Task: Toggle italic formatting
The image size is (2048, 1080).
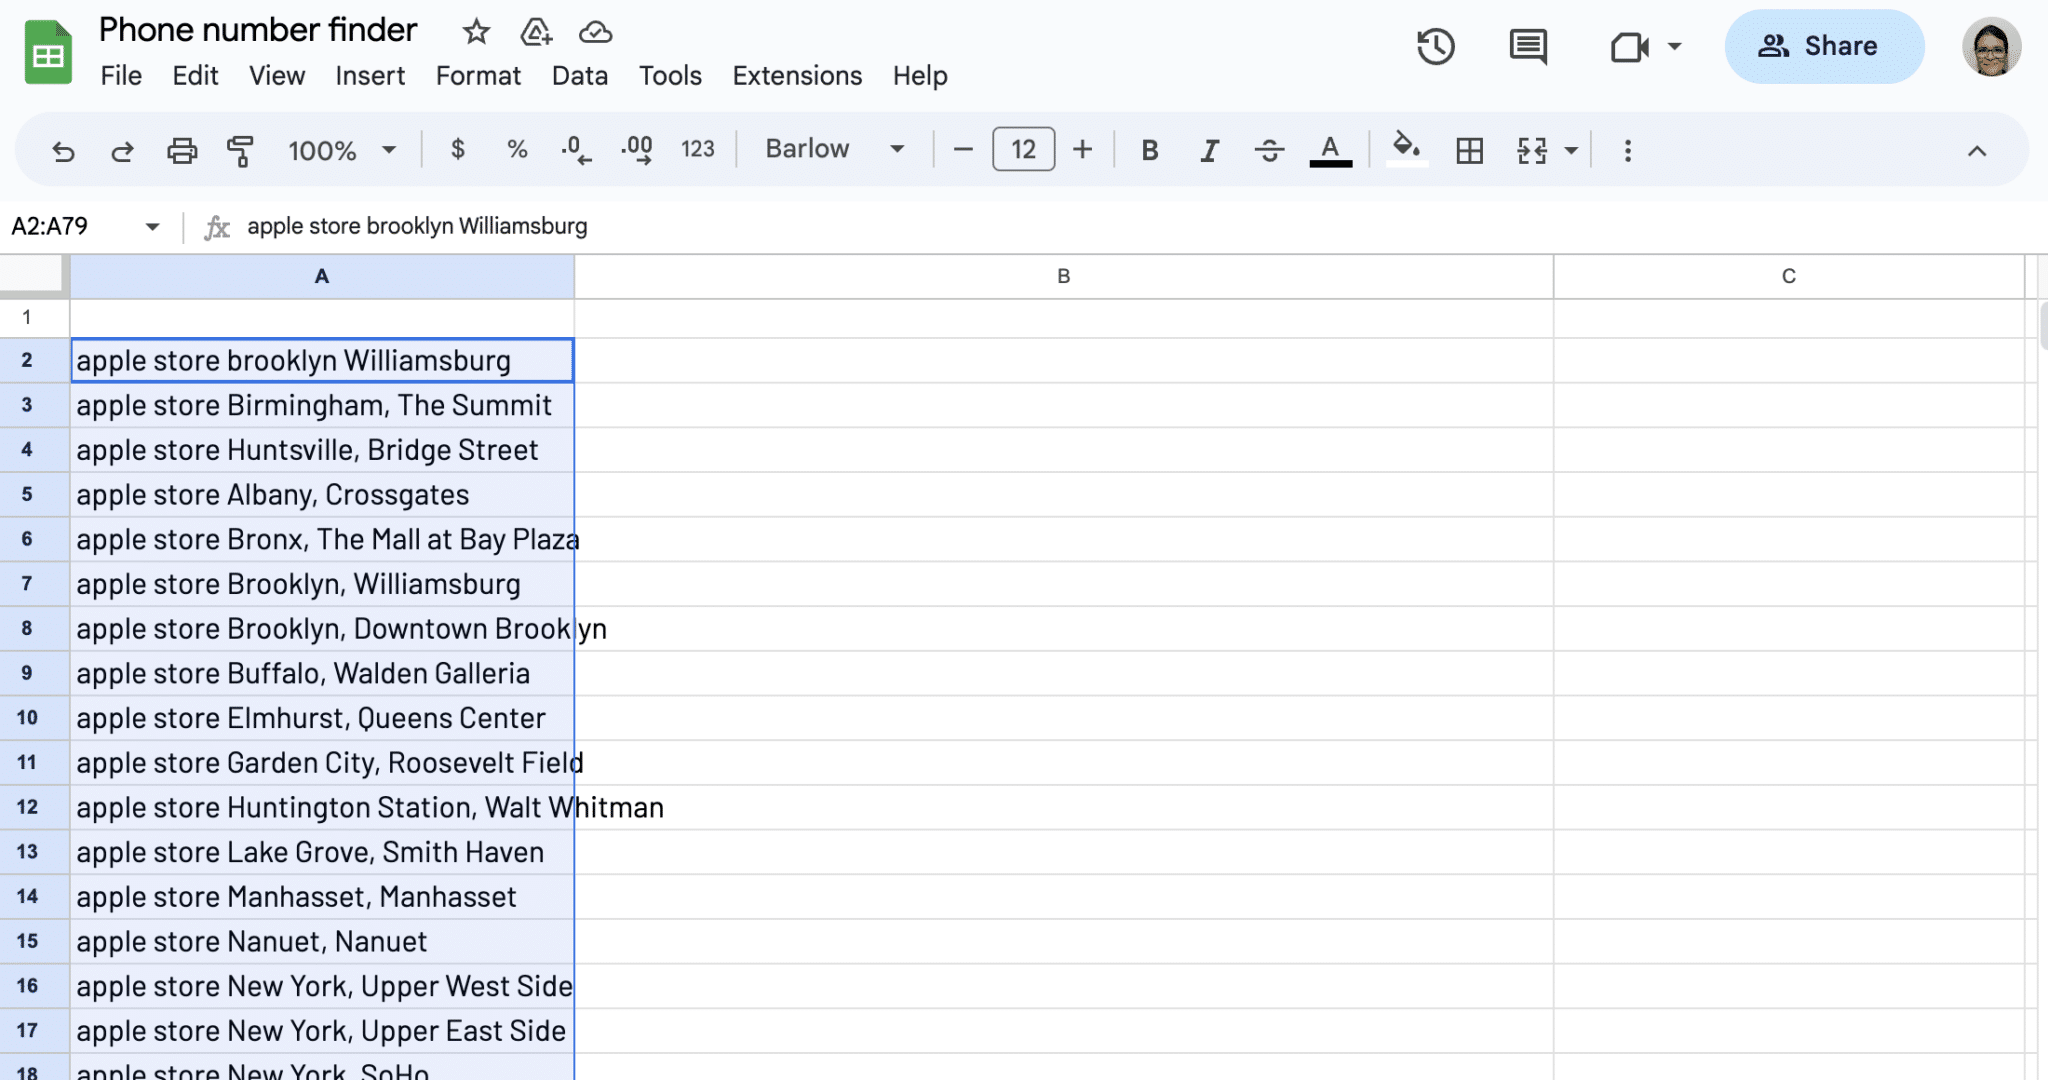Action: pos(1208,150)
